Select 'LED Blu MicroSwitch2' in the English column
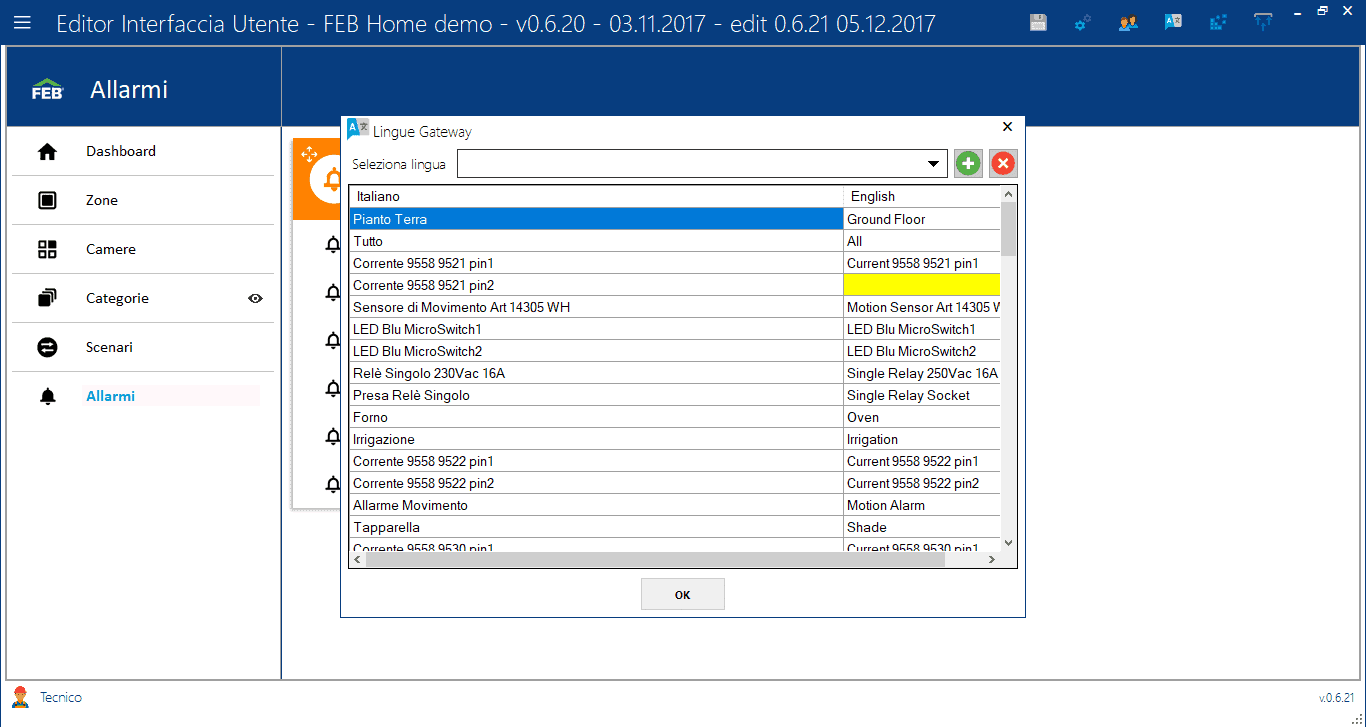Screen dimensions: 1366x727 (922, 351)
